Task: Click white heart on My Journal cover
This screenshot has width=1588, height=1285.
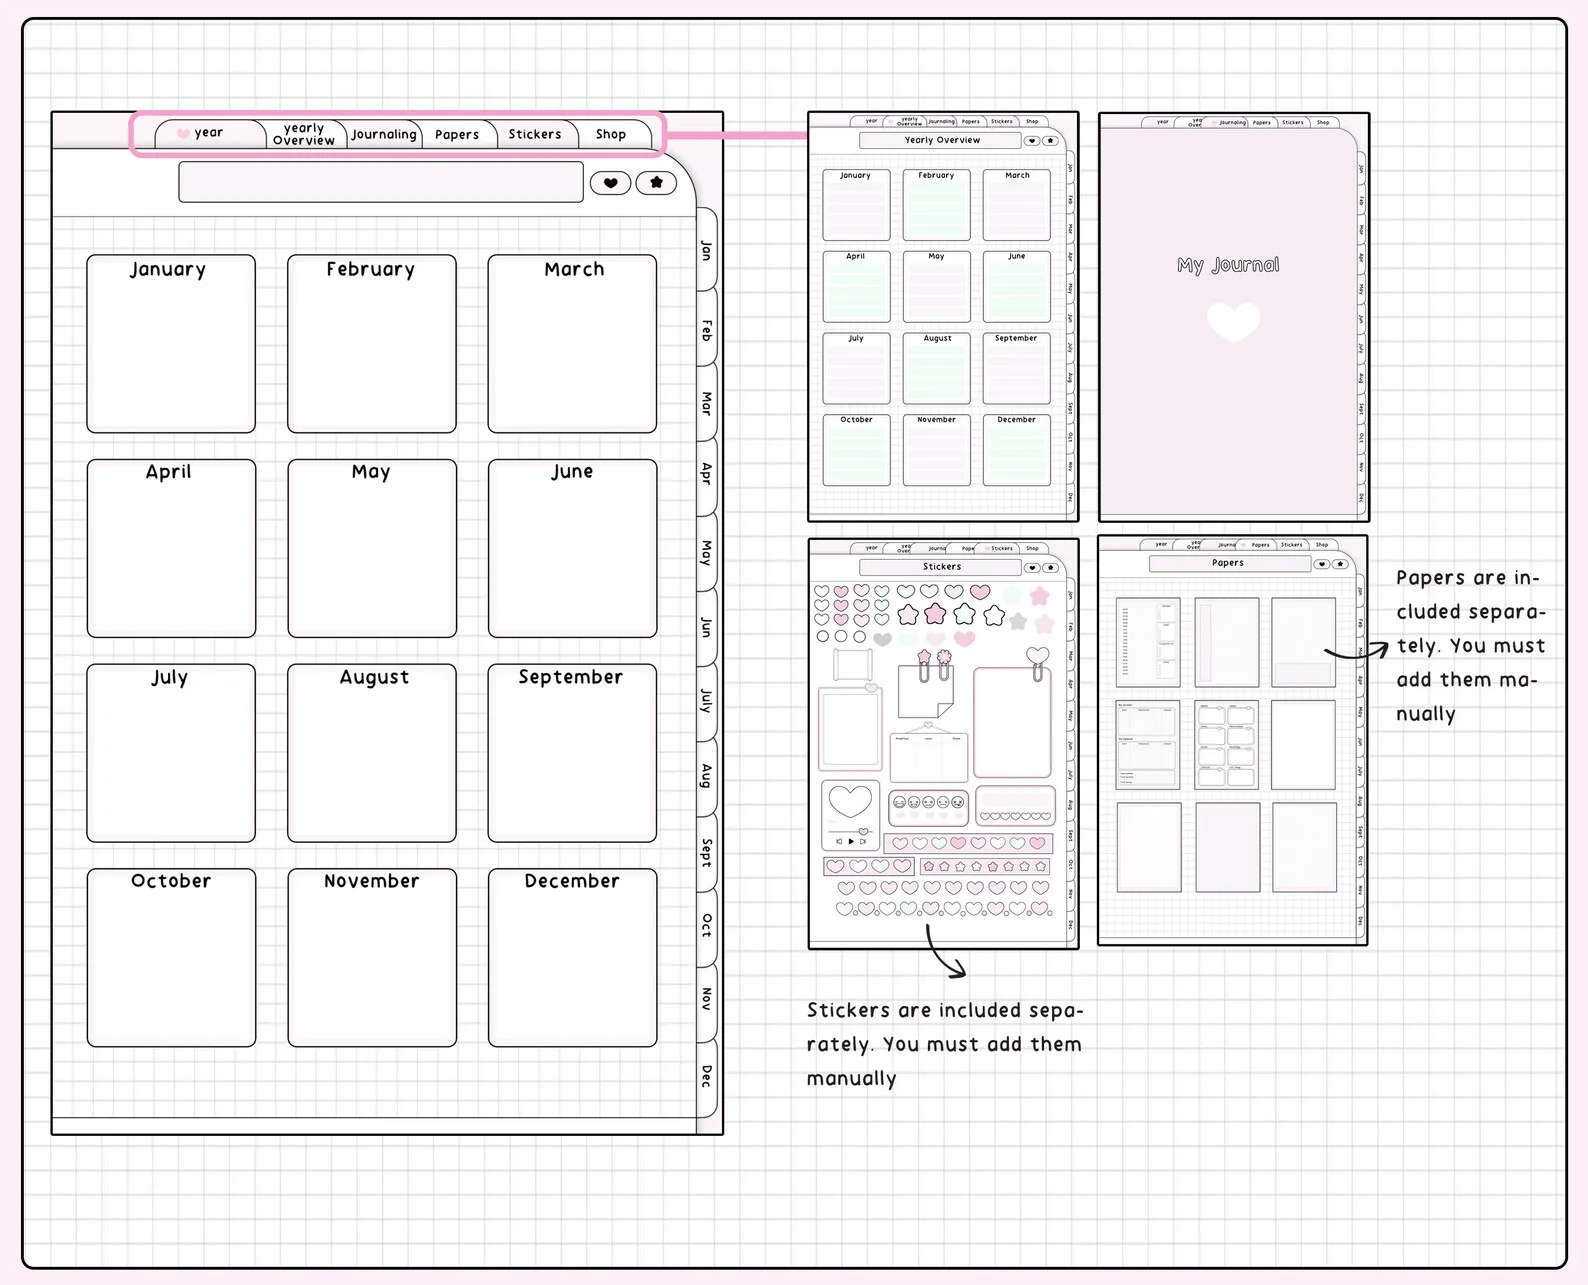Action: click(x=1233, y=321)
